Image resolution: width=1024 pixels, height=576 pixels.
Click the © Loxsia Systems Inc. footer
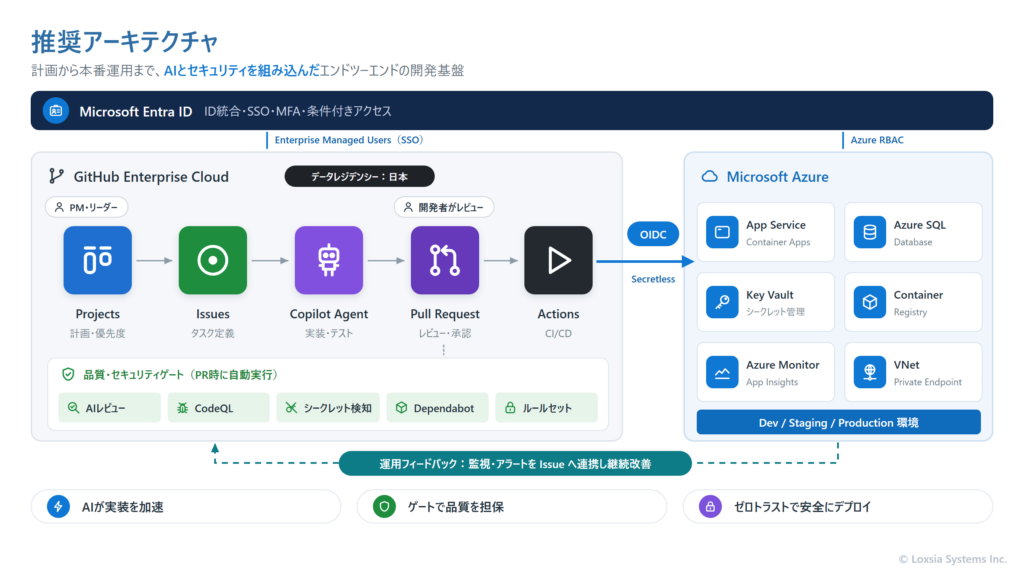pyautogui.click(x=953, y=559)
